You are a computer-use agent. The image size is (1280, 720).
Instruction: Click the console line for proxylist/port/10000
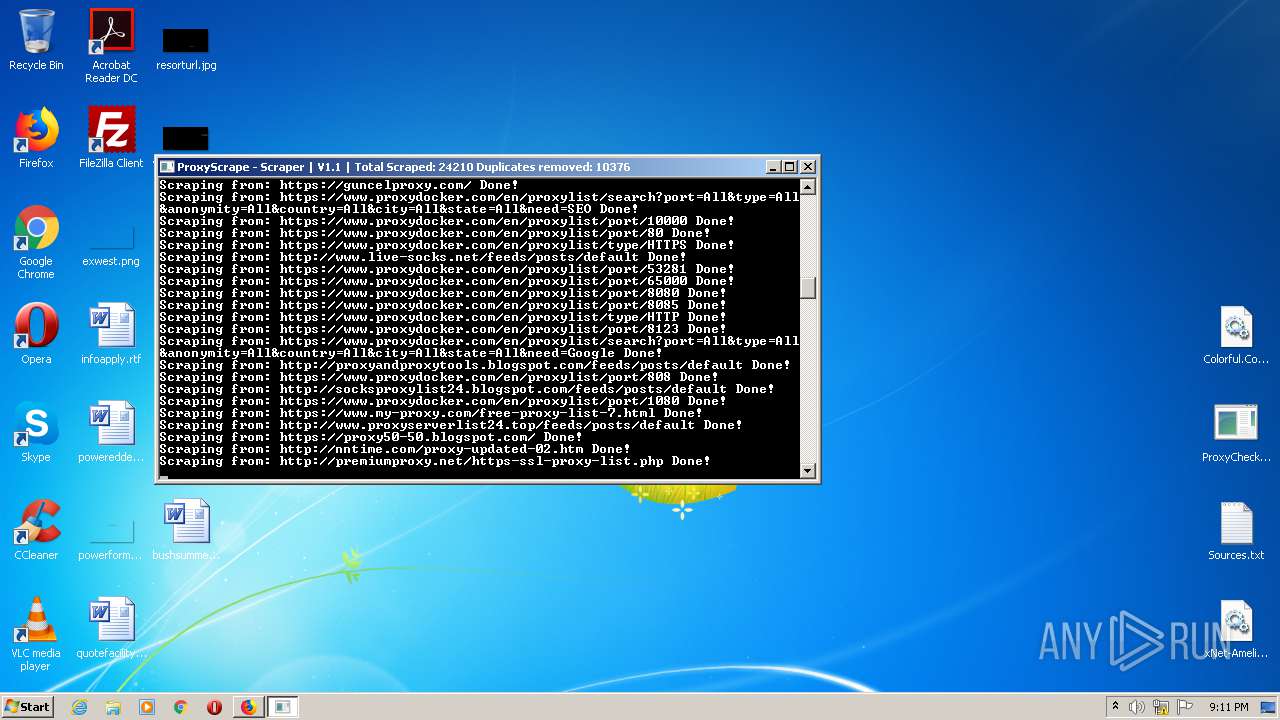(447, 221)
